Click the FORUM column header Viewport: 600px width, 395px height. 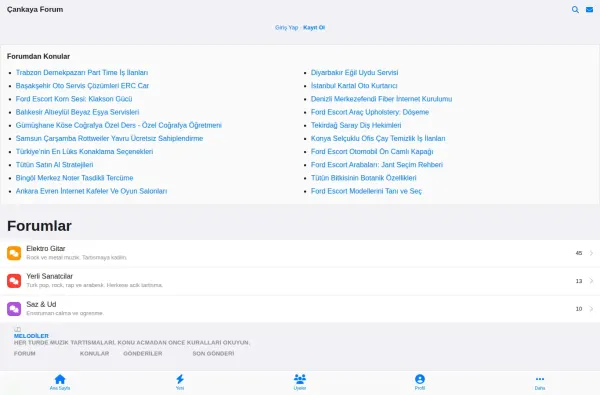[x=24, y=354]
